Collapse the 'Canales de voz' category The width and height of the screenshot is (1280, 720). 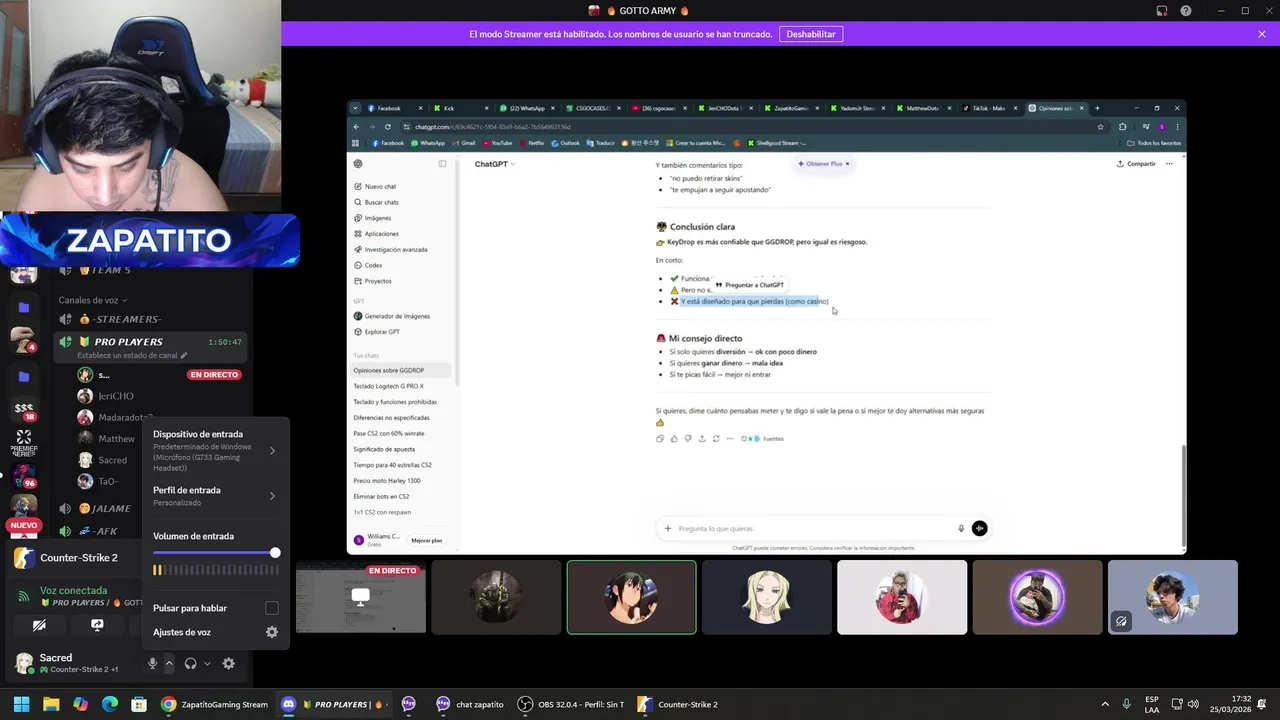pos(92,300)
